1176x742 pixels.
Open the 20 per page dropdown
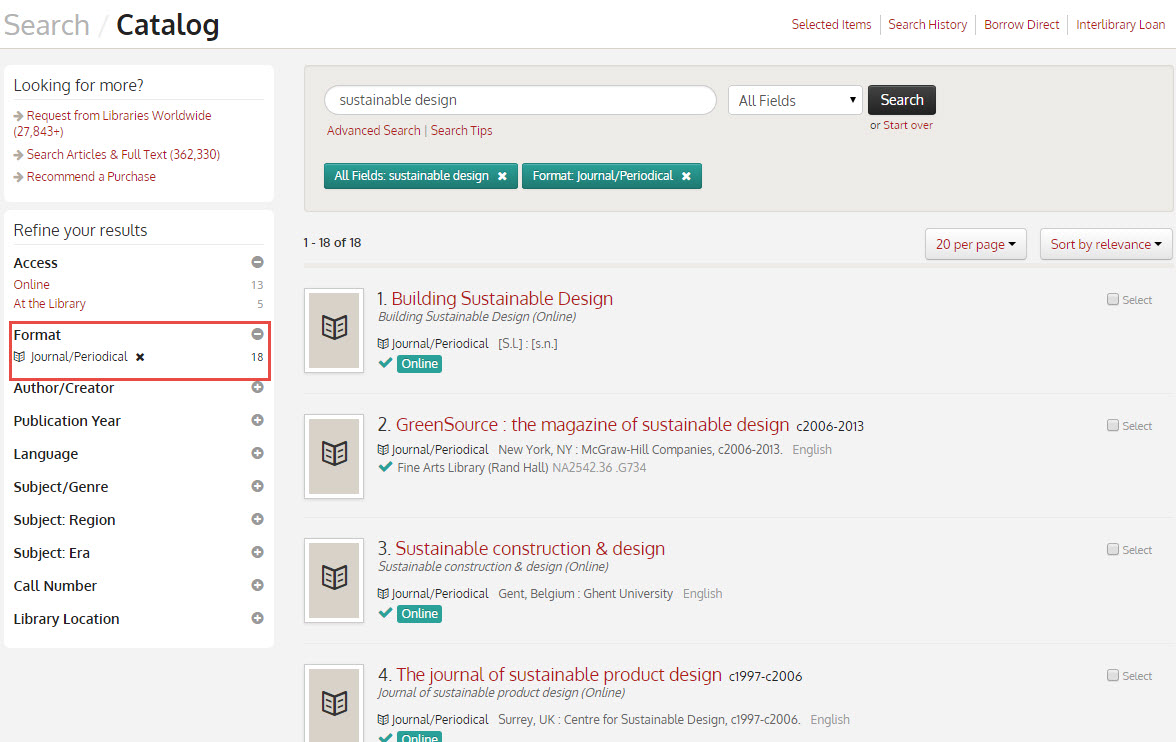976,245
